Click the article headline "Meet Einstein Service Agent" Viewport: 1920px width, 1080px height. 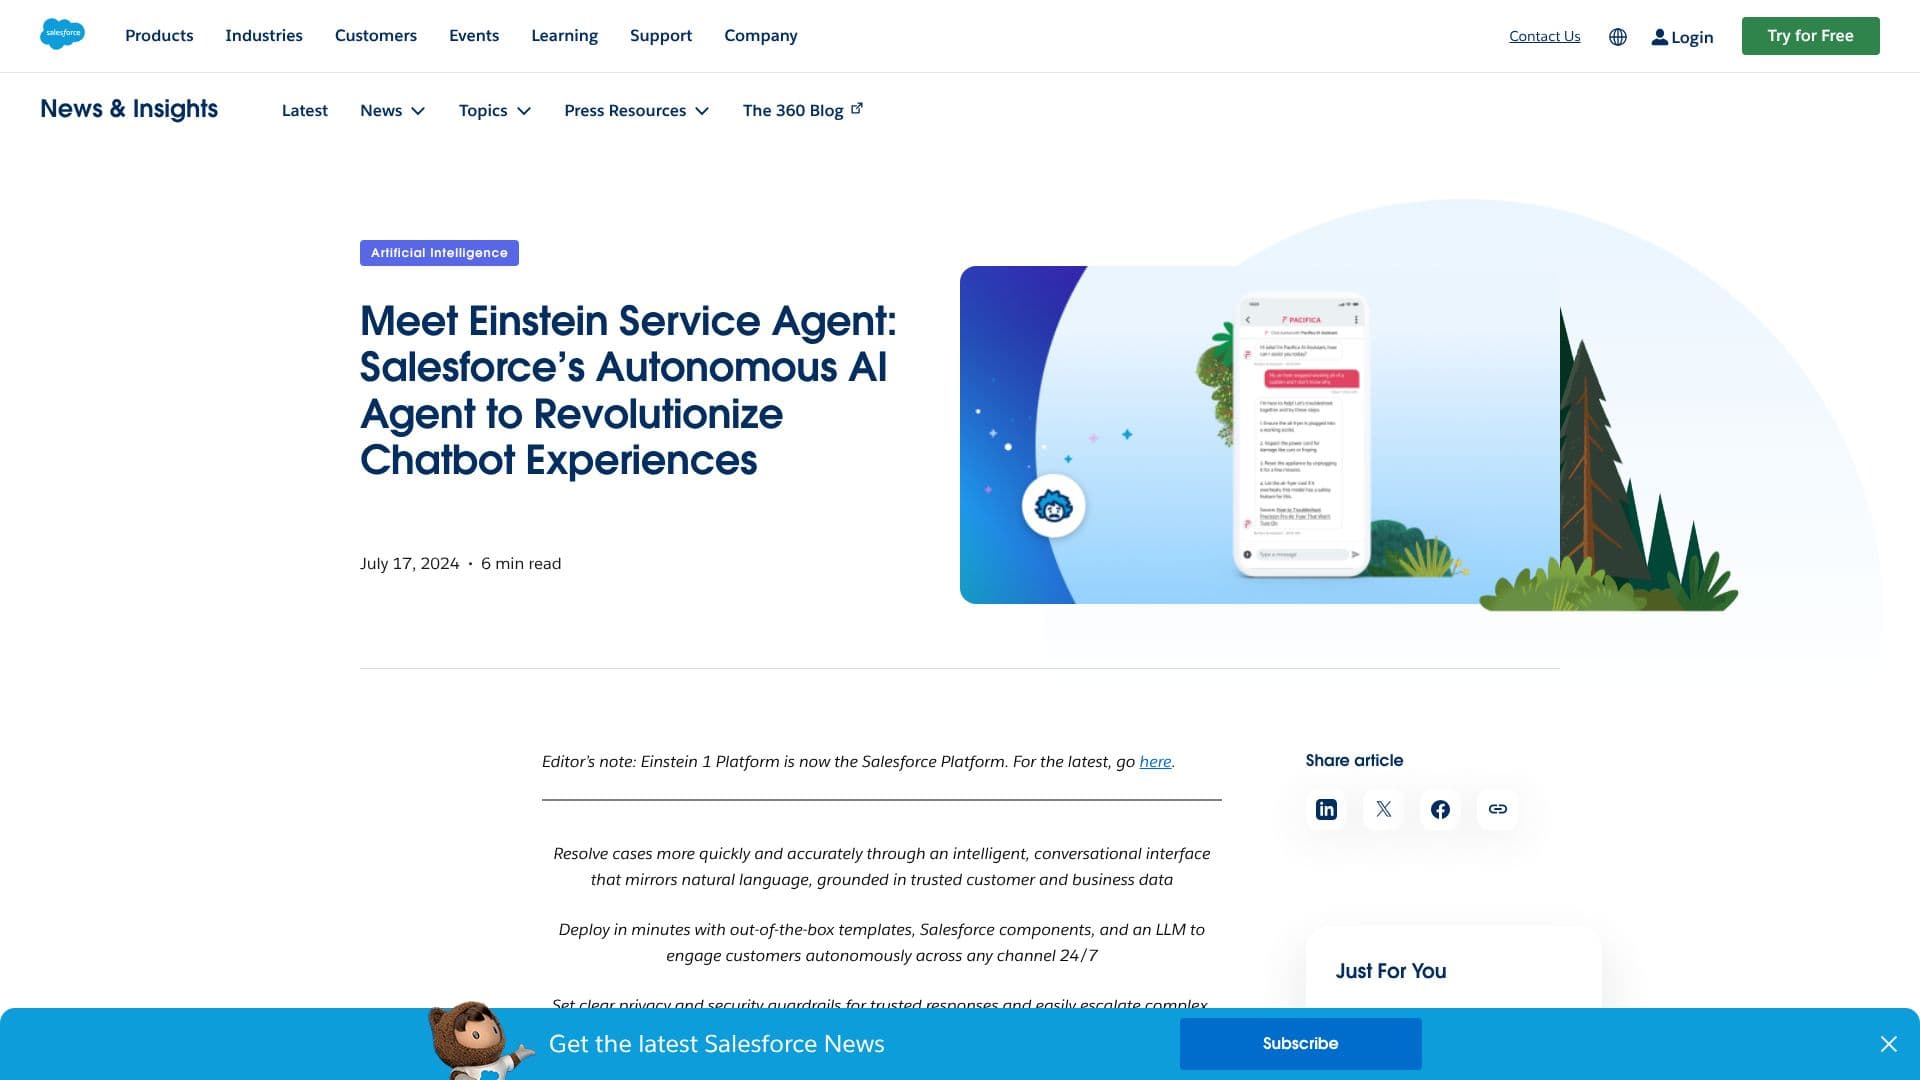(x=628, y=390)
